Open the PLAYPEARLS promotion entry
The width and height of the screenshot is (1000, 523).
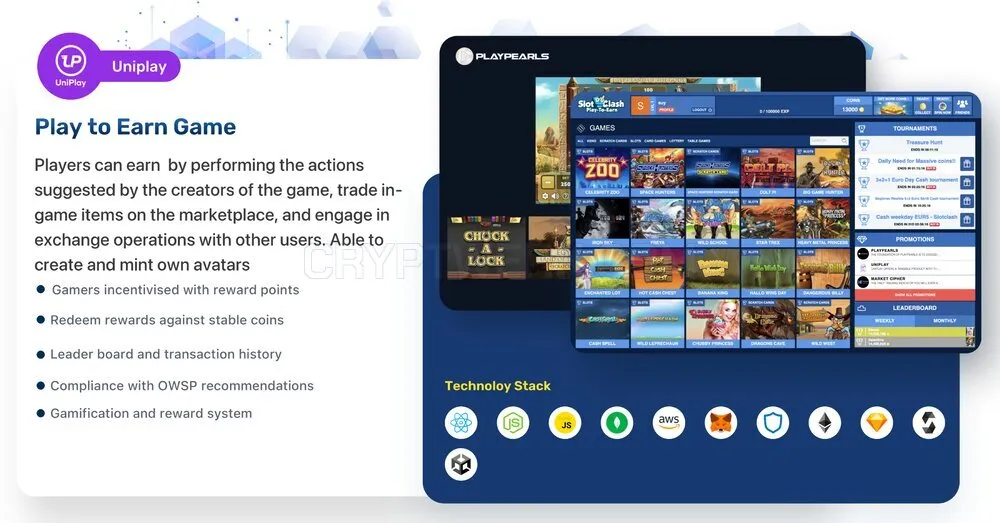915,253
